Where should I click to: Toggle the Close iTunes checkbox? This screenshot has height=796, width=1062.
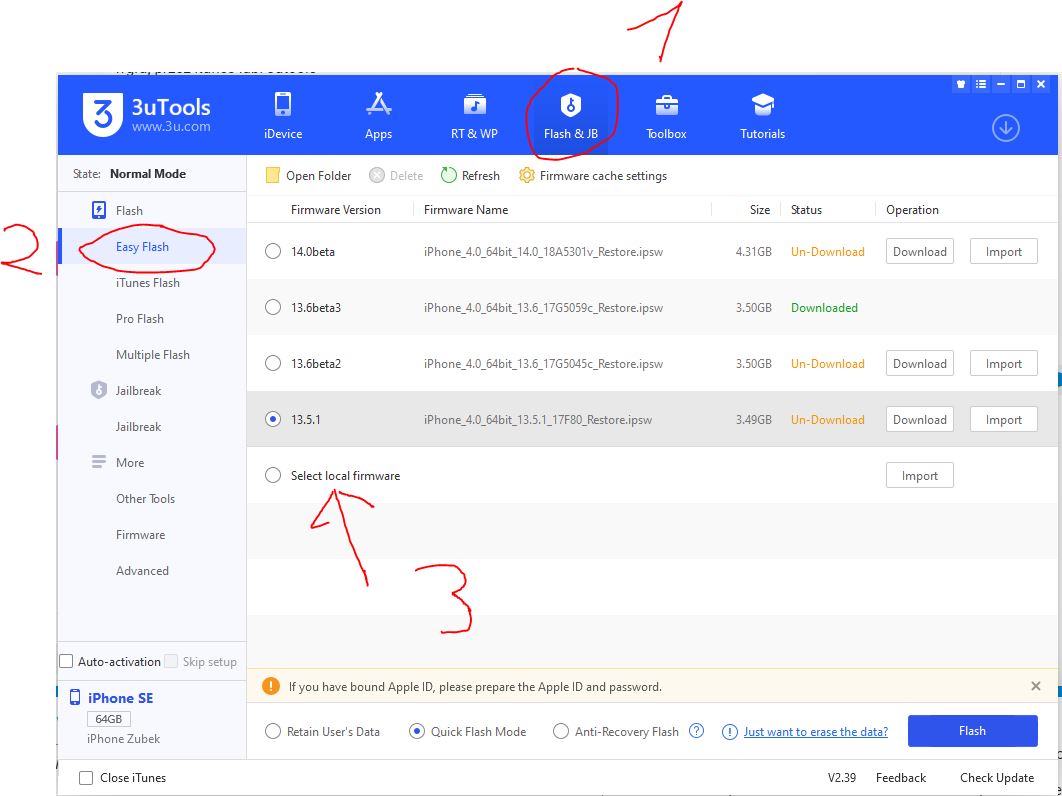(x=86, y=778)
